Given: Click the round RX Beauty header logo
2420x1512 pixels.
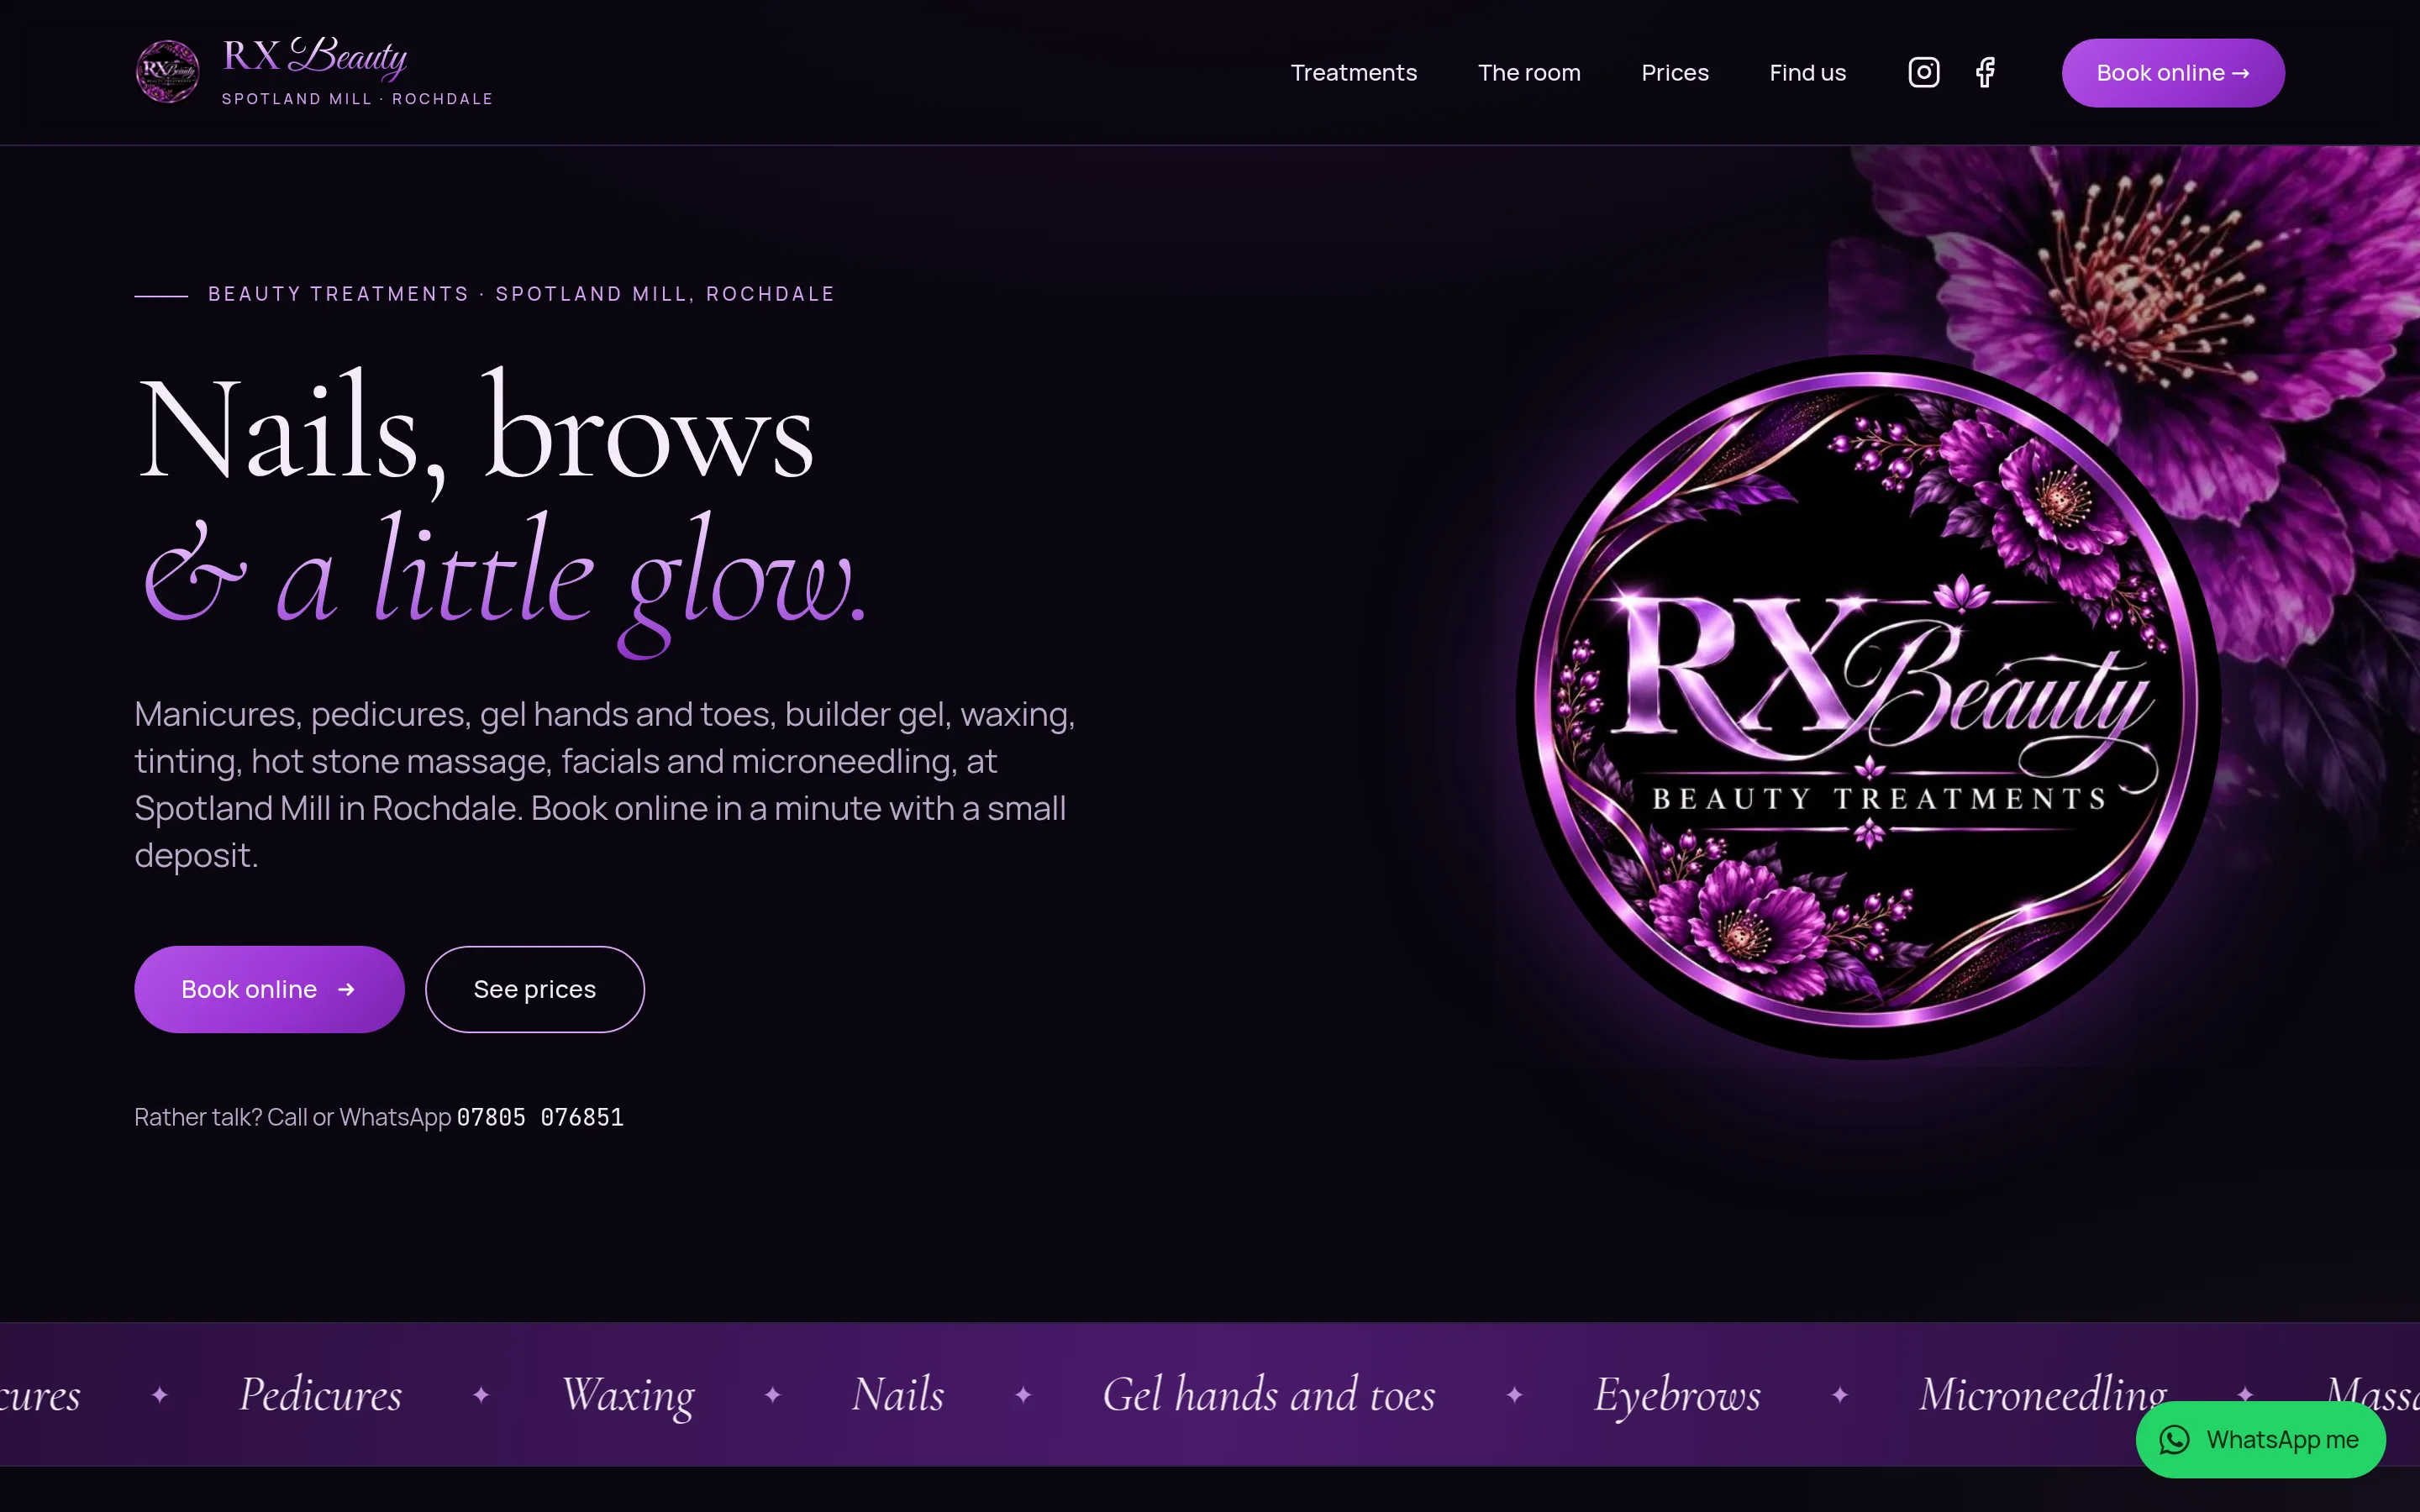Looking at the screenshot, I should coord(167,72).
